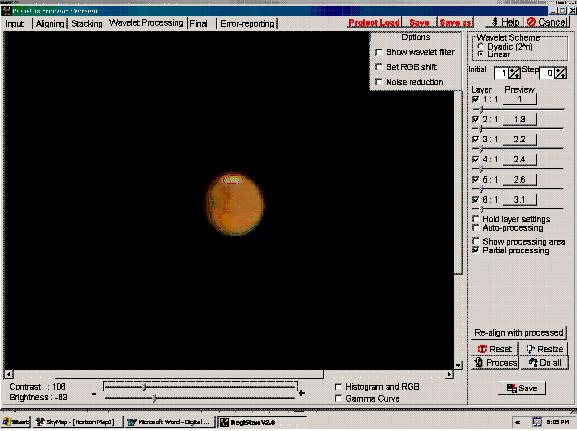Select the Dyadic wavelet scheme
This screenshot has width=577, height=431.
481,46
